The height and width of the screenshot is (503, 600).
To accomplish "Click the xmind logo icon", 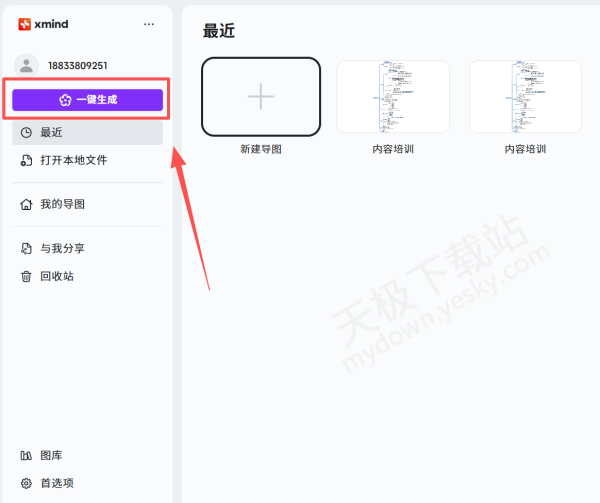I will 24,24.
